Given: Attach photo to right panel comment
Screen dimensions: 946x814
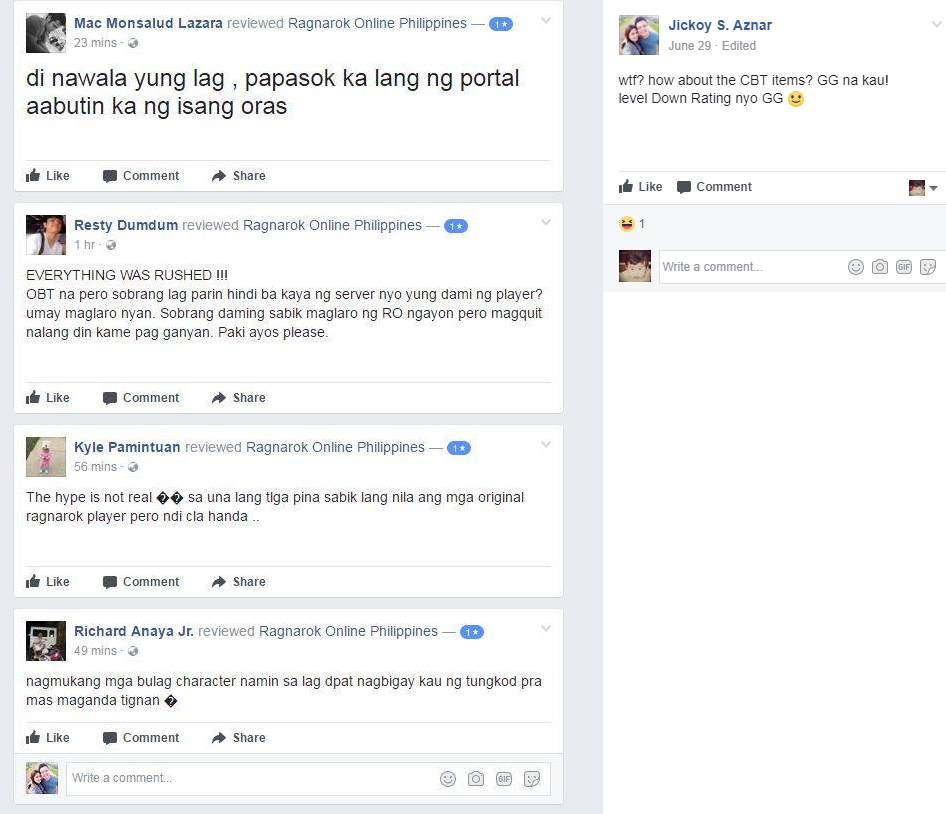Looking at the screenshot, I should pyautogui.click(x=880, y=267).
